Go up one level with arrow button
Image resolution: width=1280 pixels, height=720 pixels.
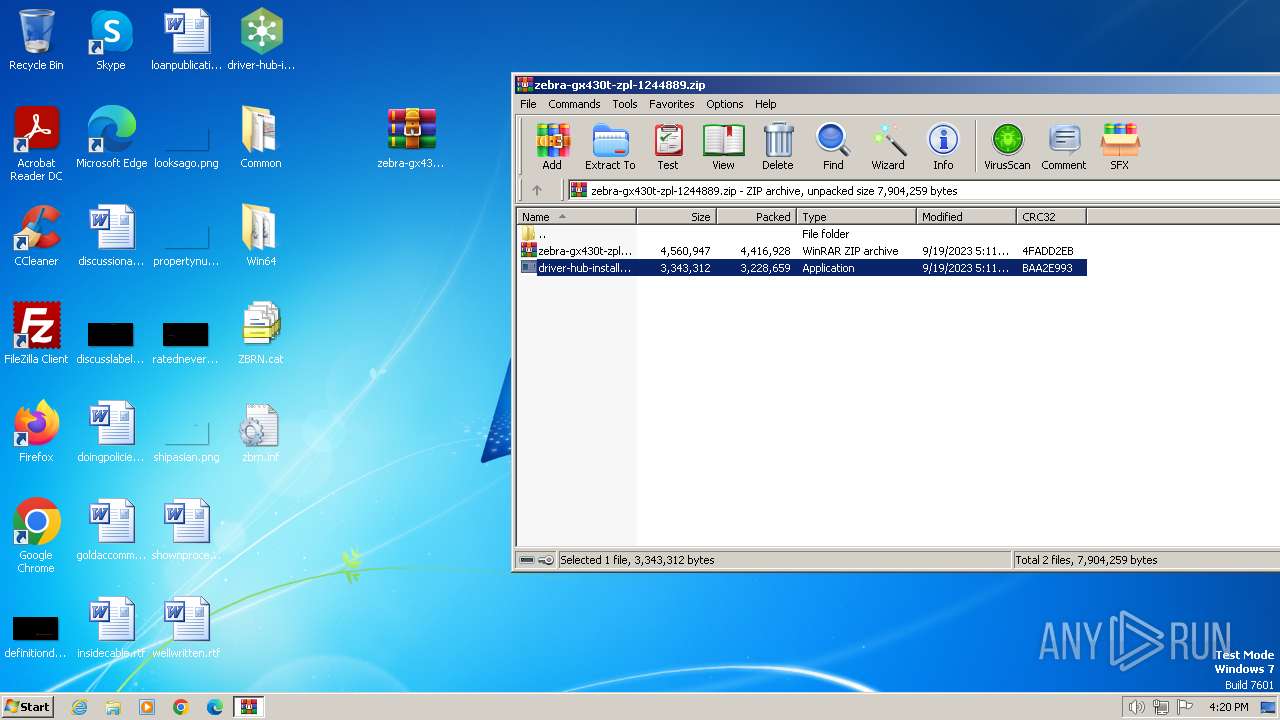tap(537, 190)
